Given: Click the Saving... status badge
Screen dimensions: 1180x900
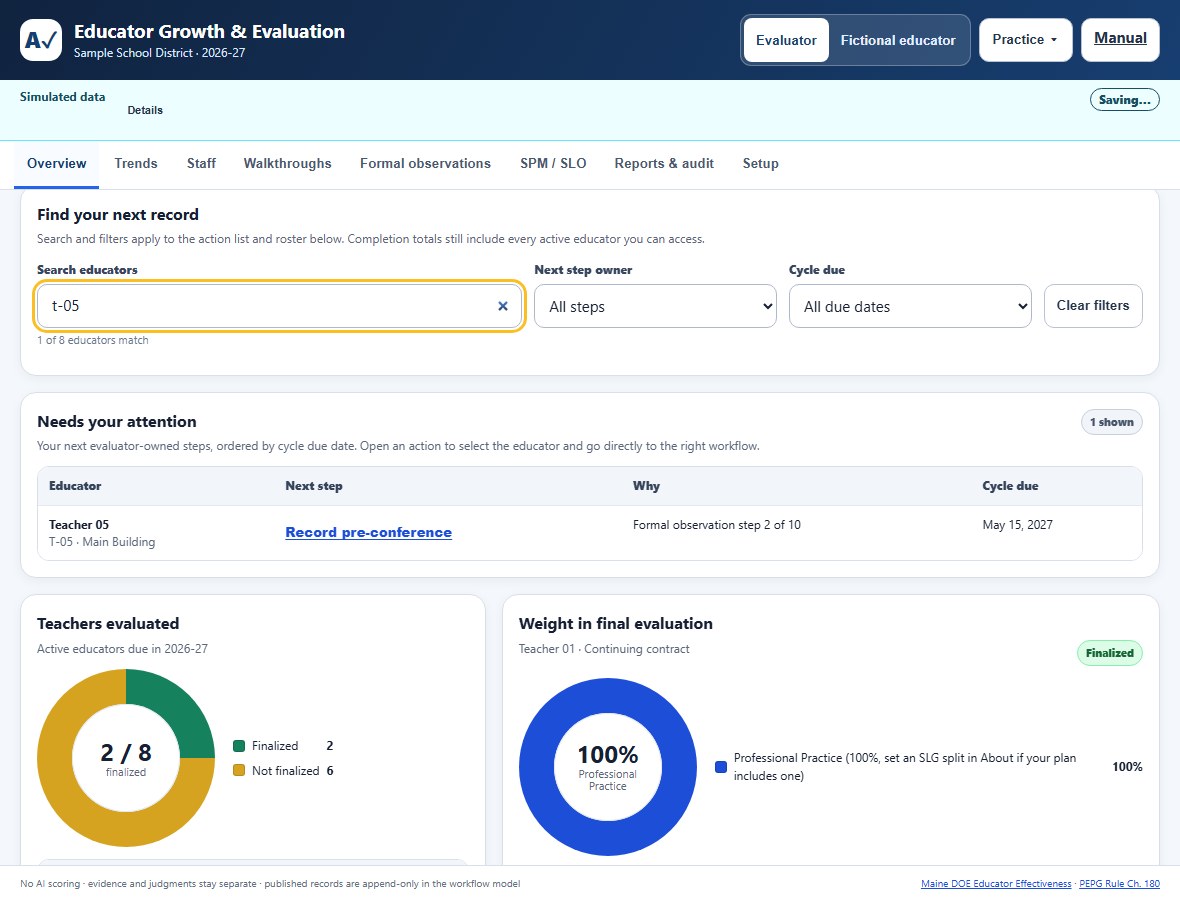Looking at the screenshot, I should tap(1124, 99).
